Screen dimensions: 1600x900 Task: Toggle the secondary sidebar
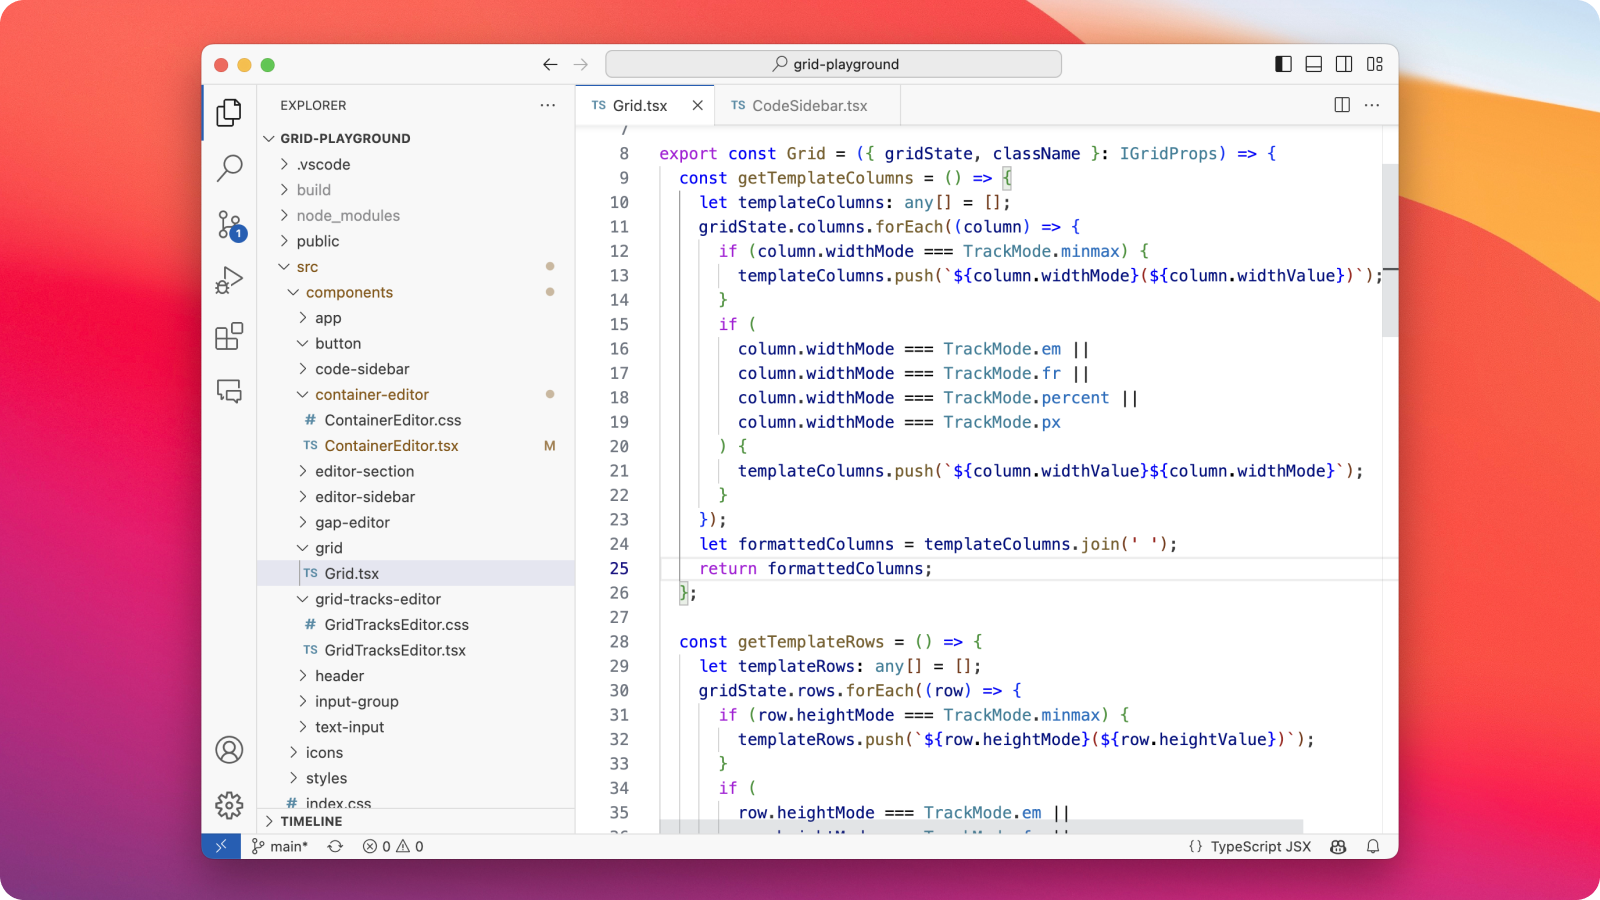point(1344,63)
